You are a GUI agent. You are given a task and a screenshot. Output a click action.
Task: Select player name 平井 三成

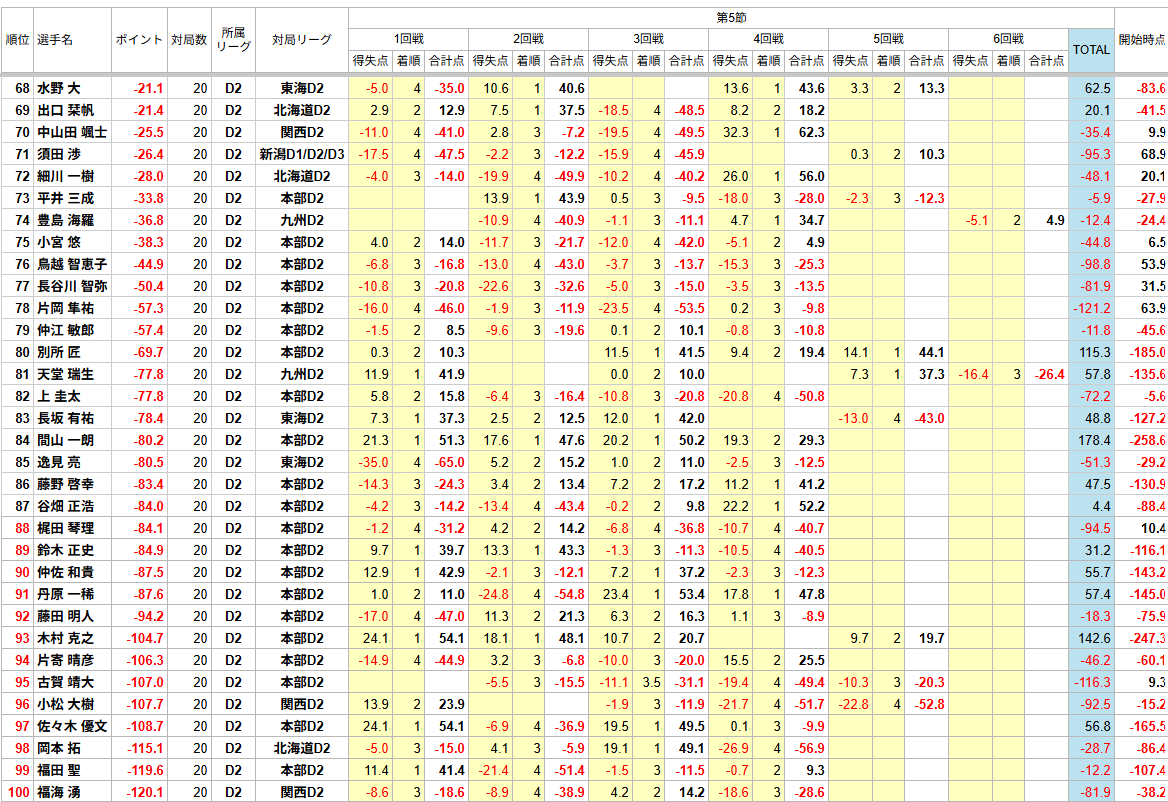tap(66, 198)
